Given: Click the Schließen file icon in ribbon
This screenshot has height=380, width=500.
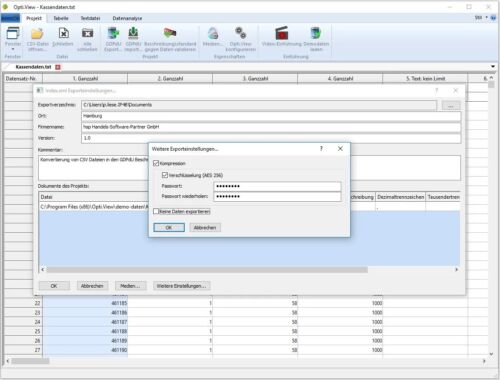Looking at the screenshot, I should 63,33.
